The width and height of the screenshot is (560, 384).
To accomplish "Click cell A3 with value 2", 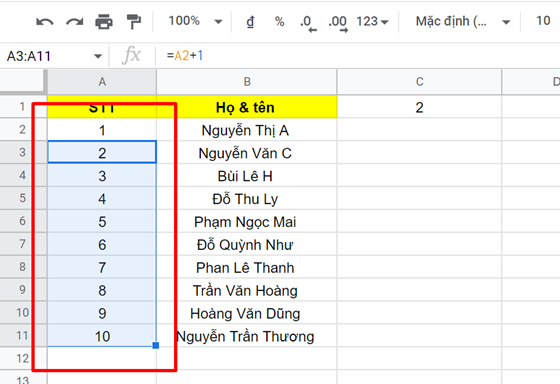I will [x=102, y=153].
